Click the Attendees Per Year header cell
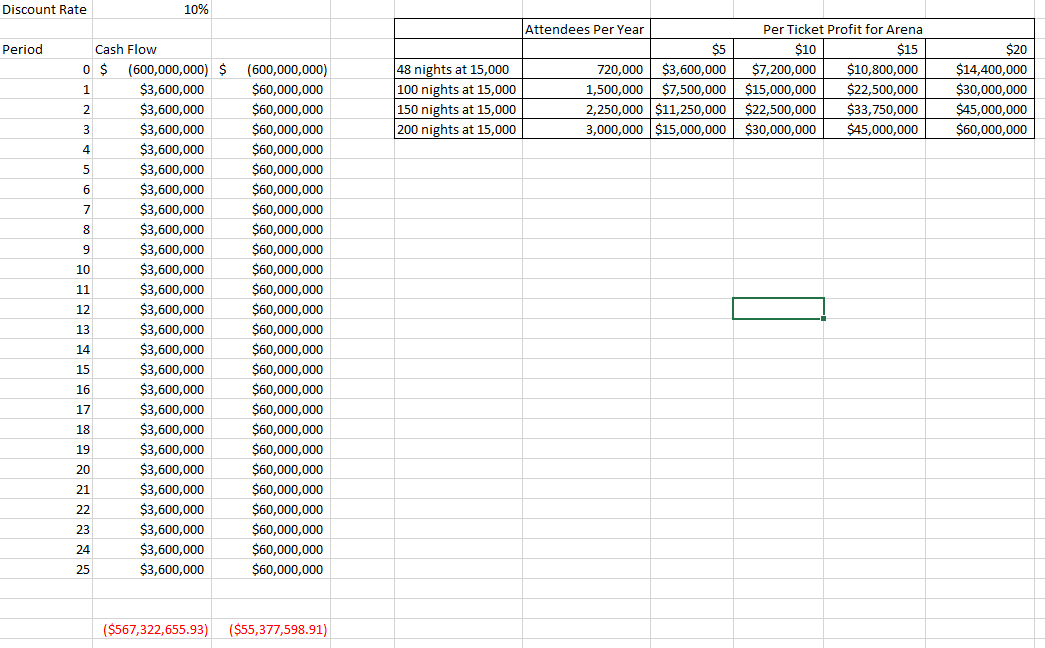 pos(585,29)
